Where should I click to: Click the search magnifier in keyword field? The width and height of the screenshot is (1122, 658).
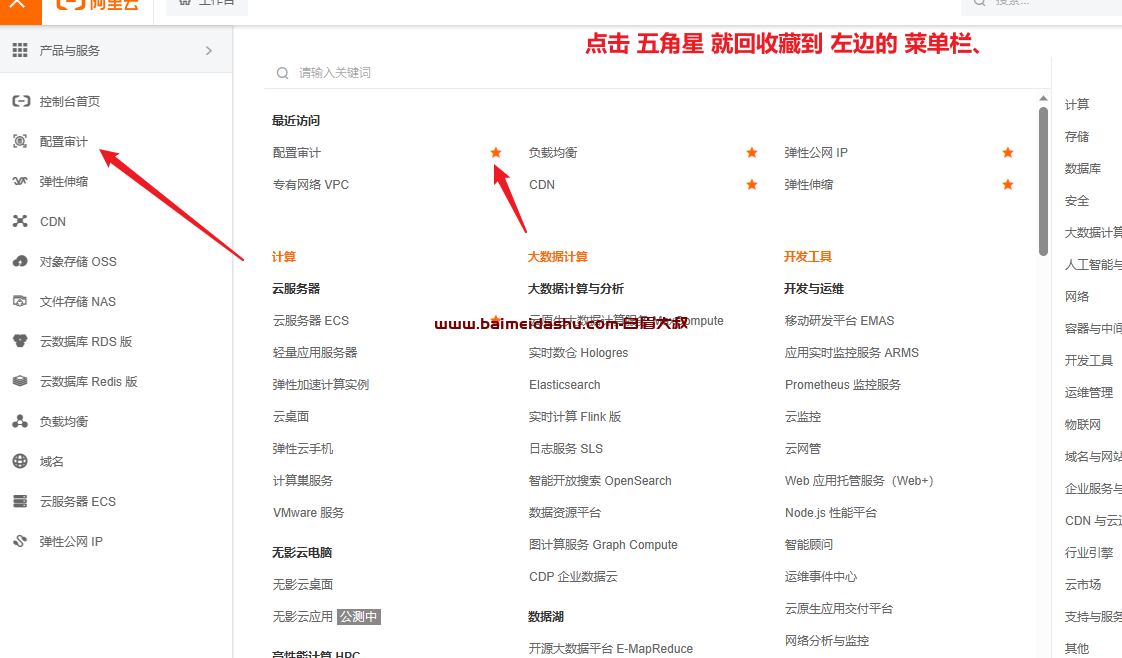283,73
